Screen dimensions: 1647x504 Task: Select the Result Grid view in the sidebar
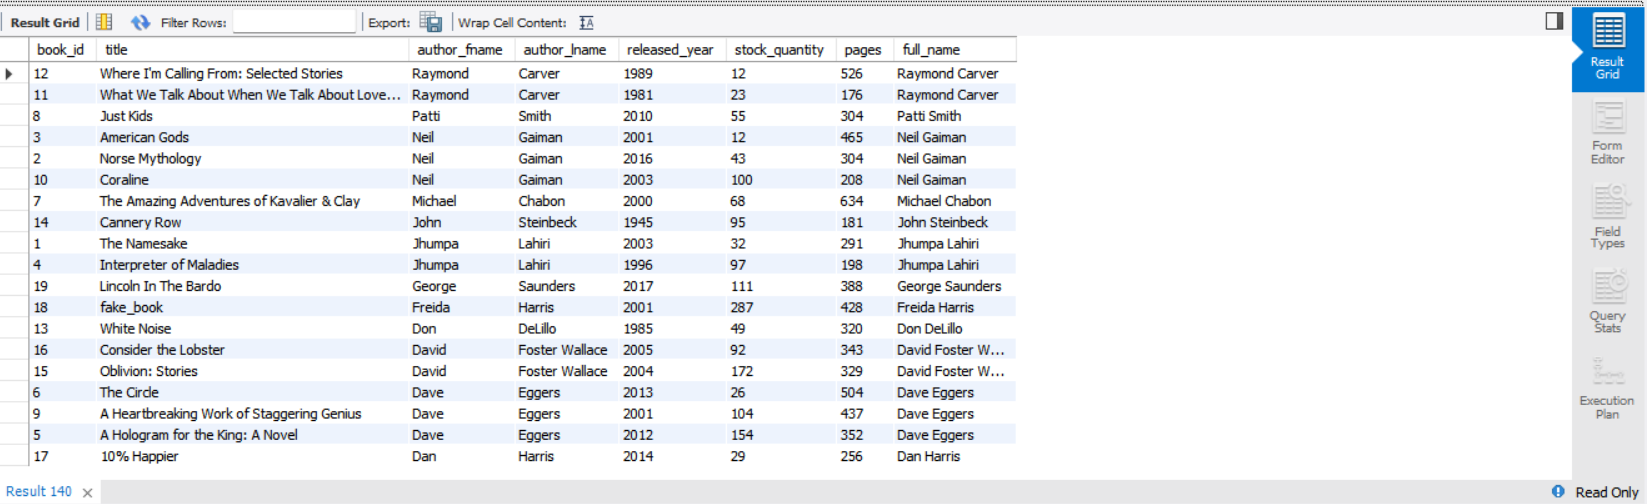pos(1607,48)
